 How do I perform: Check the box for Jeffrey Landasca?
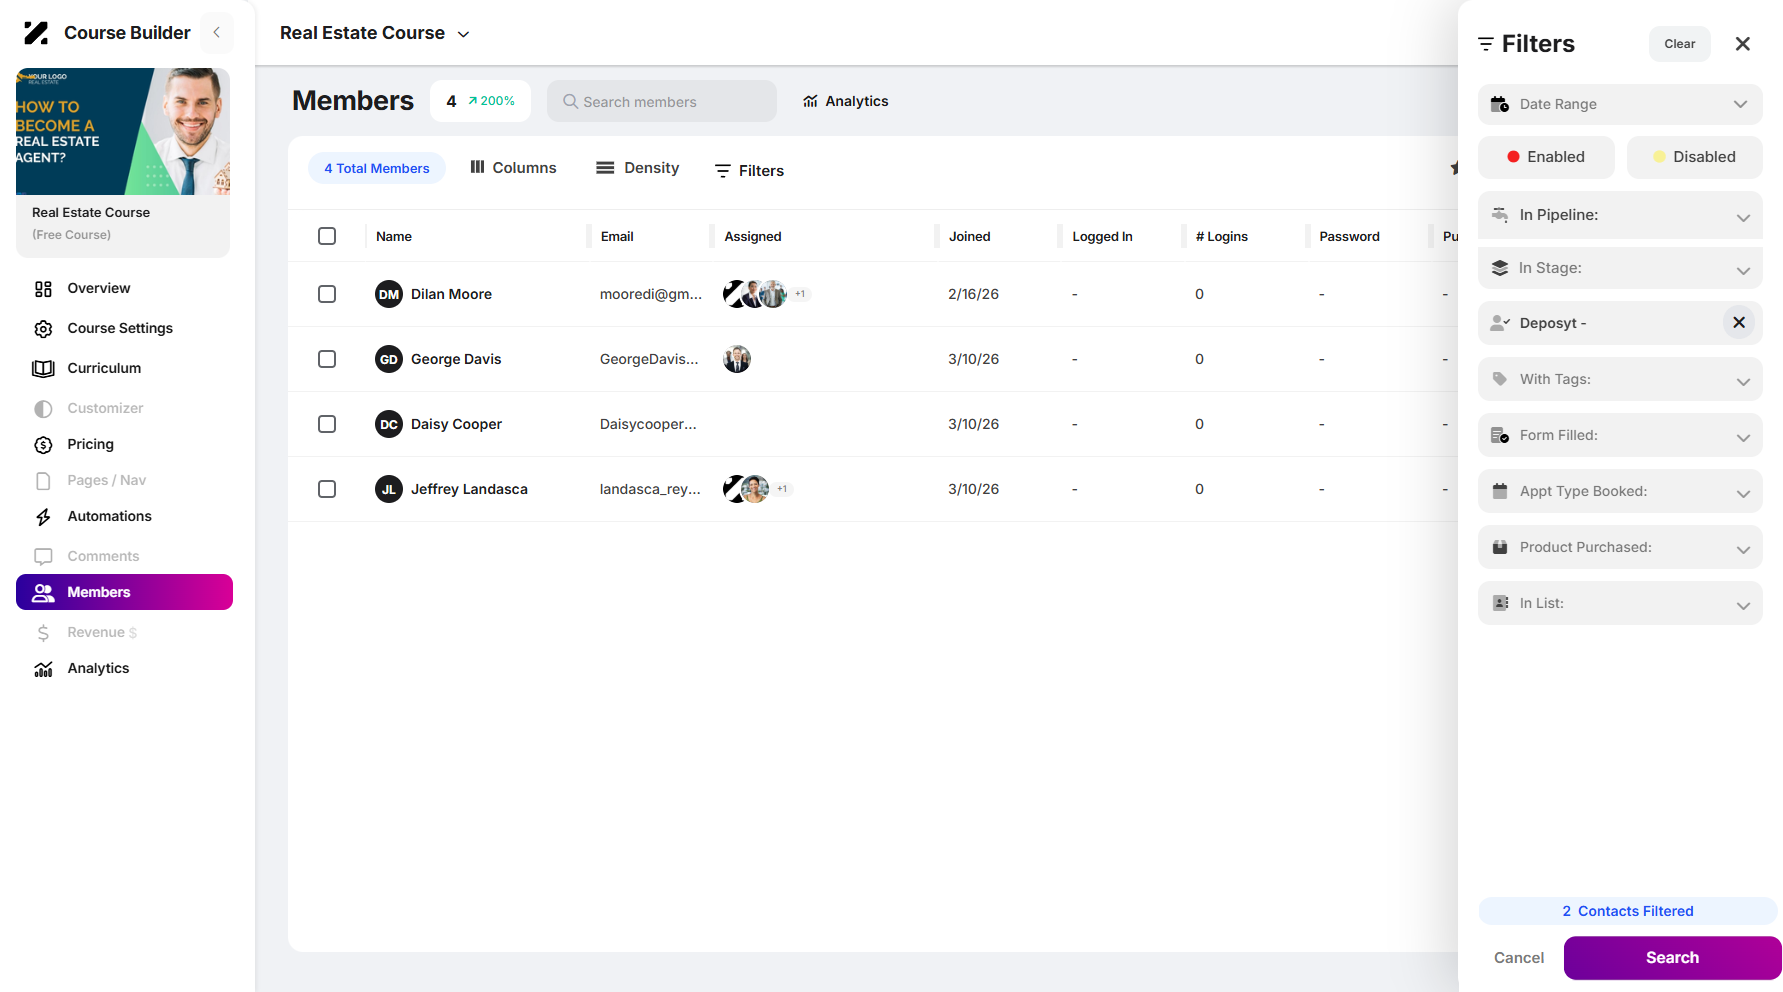point(327,489)
